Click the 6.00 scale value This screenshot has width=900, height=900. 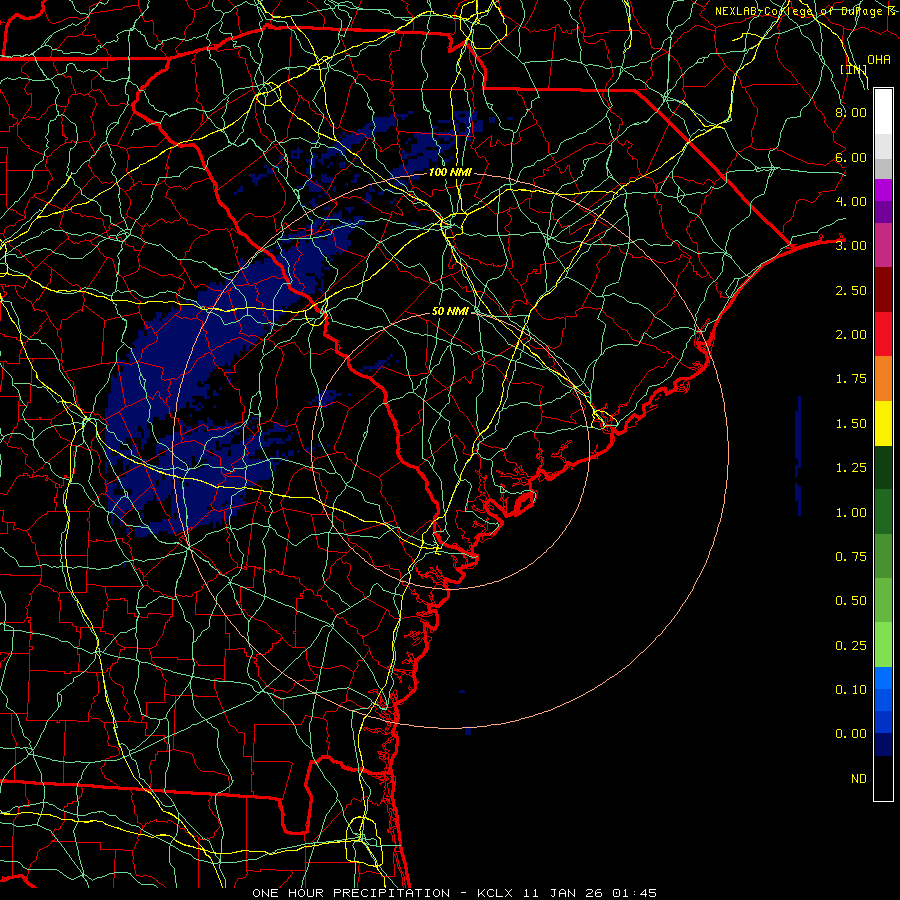tap(851, 157)
